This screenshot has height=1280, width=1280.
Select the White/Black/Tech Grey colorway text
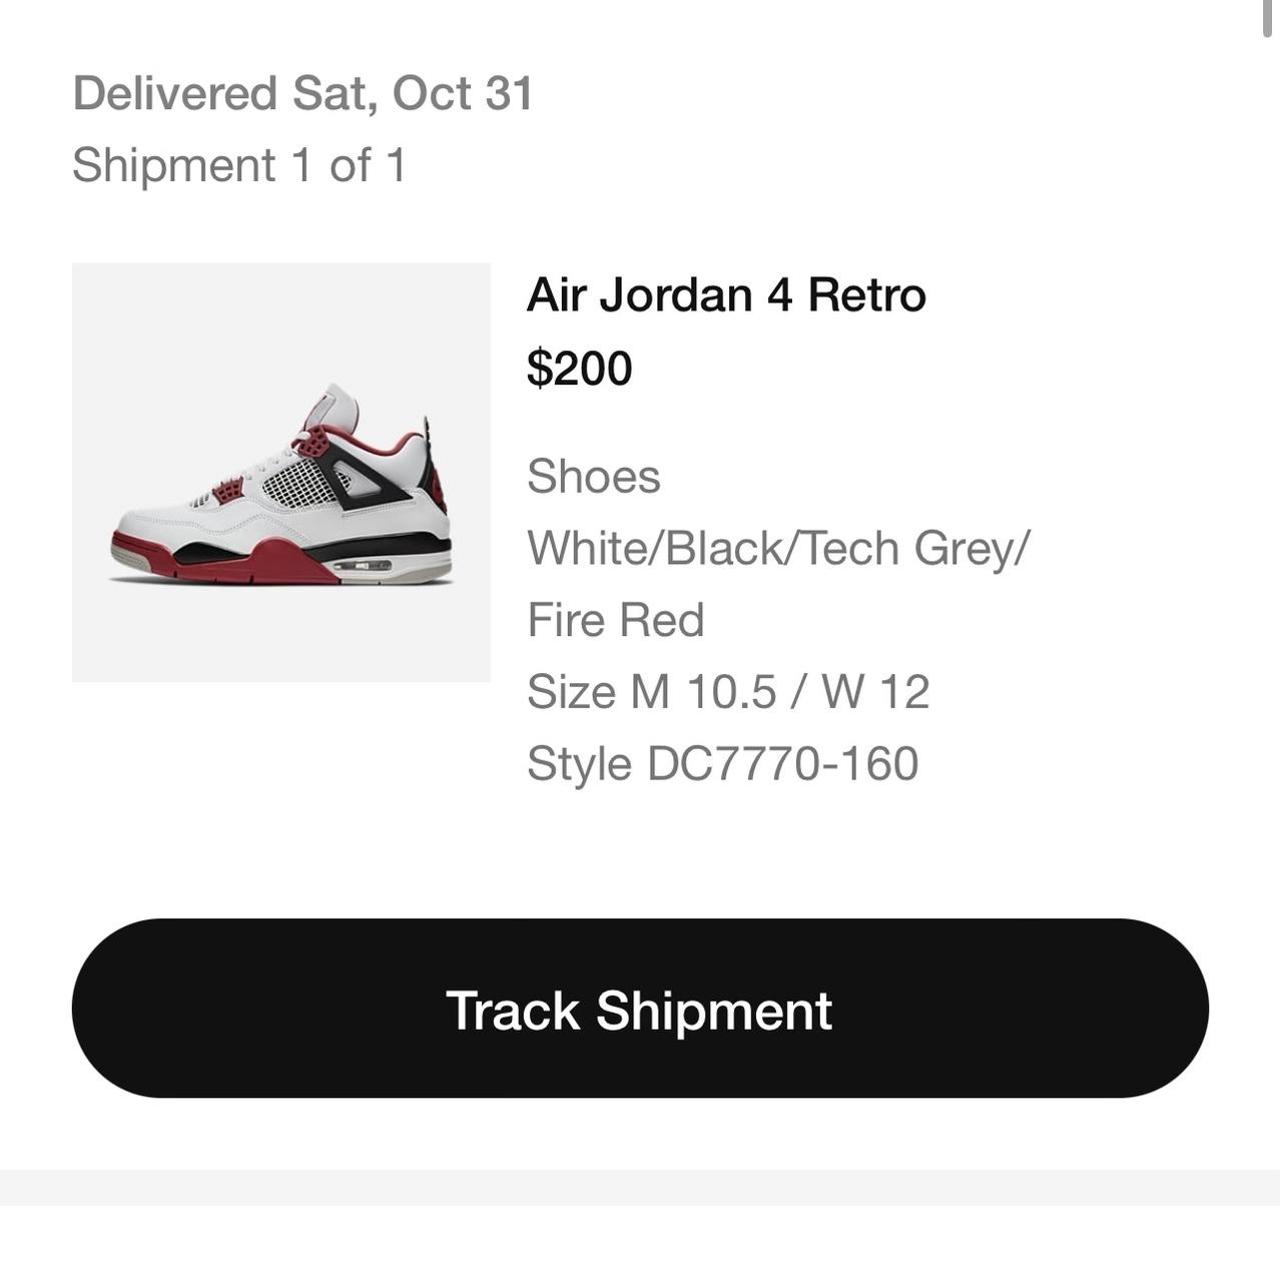(x=778, y=547)
